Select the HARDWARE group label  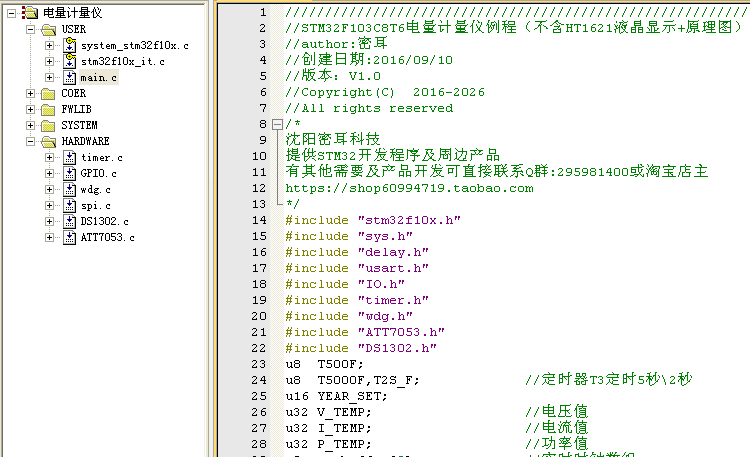[x=86, y=142]
